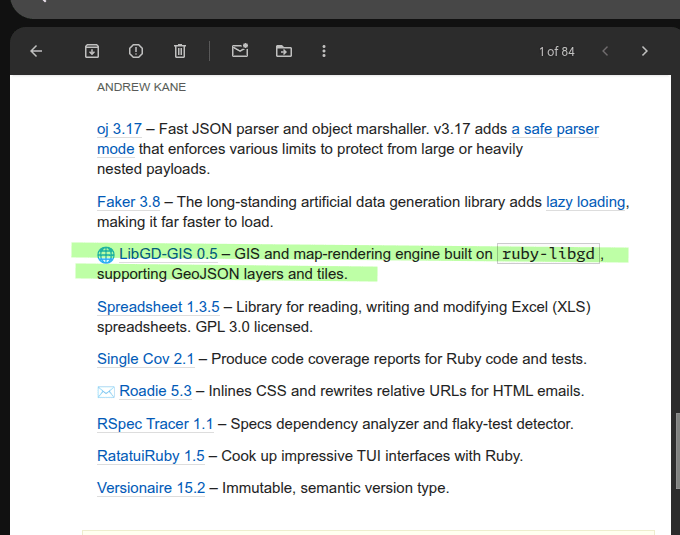The image size is (680, 535).
Task: Mark the email as unread
Action: [240, 51]
